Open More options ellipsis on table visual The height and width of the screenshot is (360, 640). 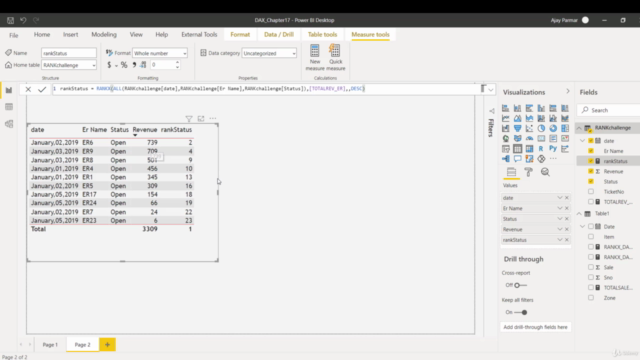click(213, 119)
